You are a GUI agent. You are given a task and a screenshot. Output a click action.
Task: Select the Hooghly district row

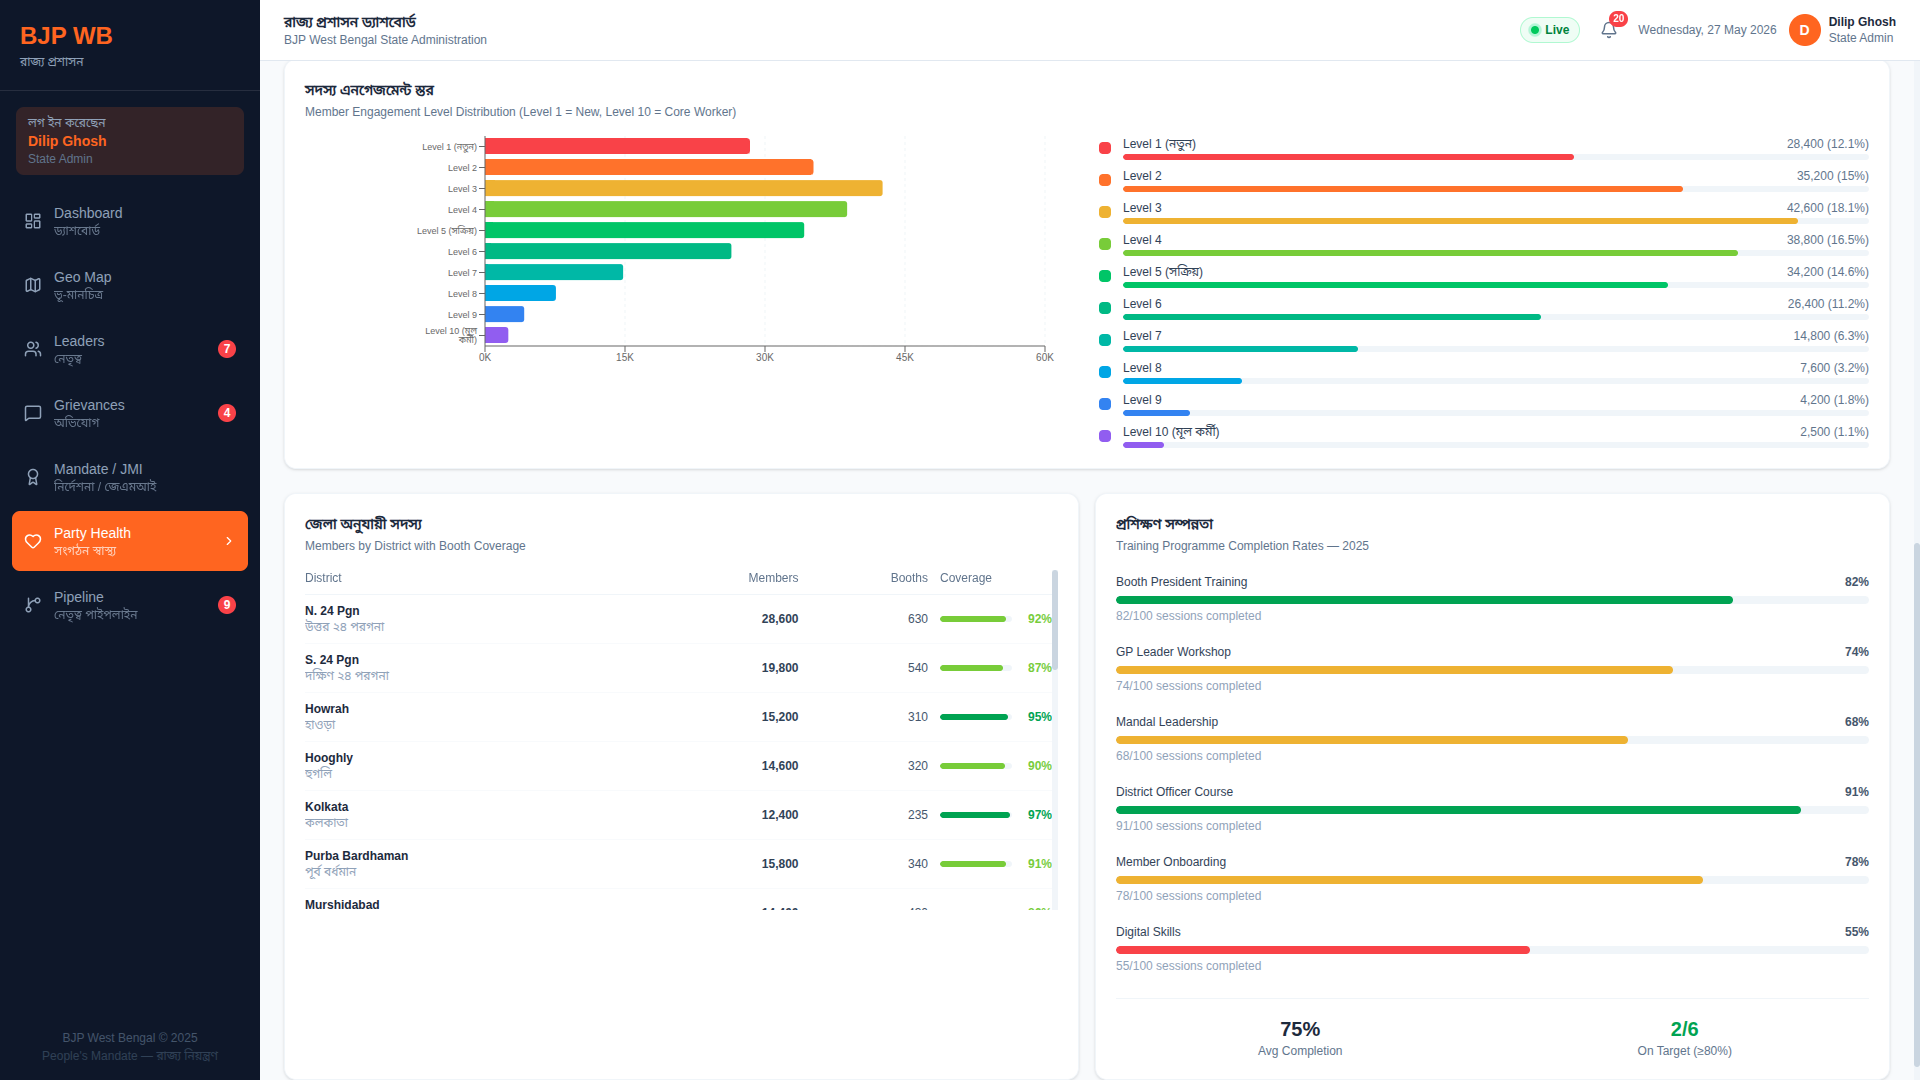click(x=678, y=766)
